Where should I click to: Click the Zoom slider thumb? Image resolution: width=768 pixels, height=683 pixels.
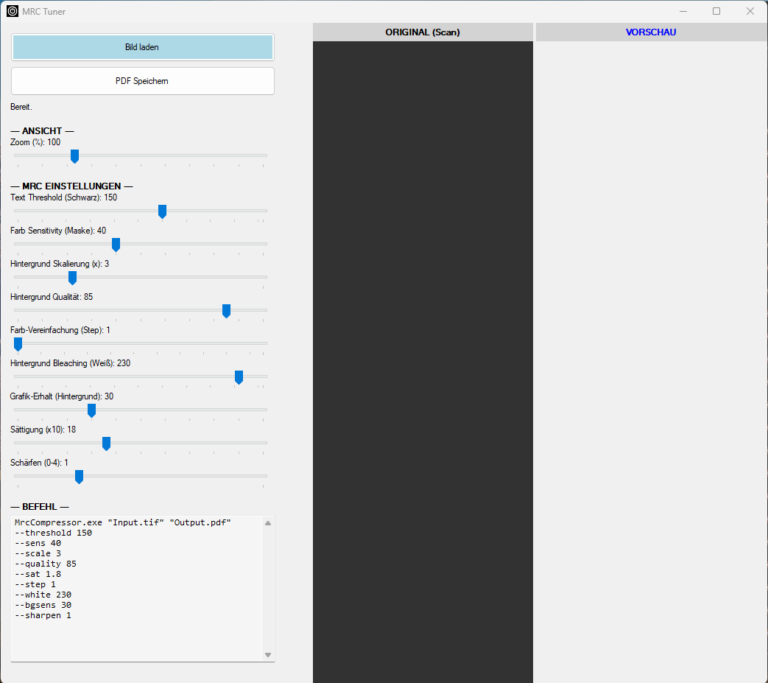pyautogui.click(x=74, y=156)
